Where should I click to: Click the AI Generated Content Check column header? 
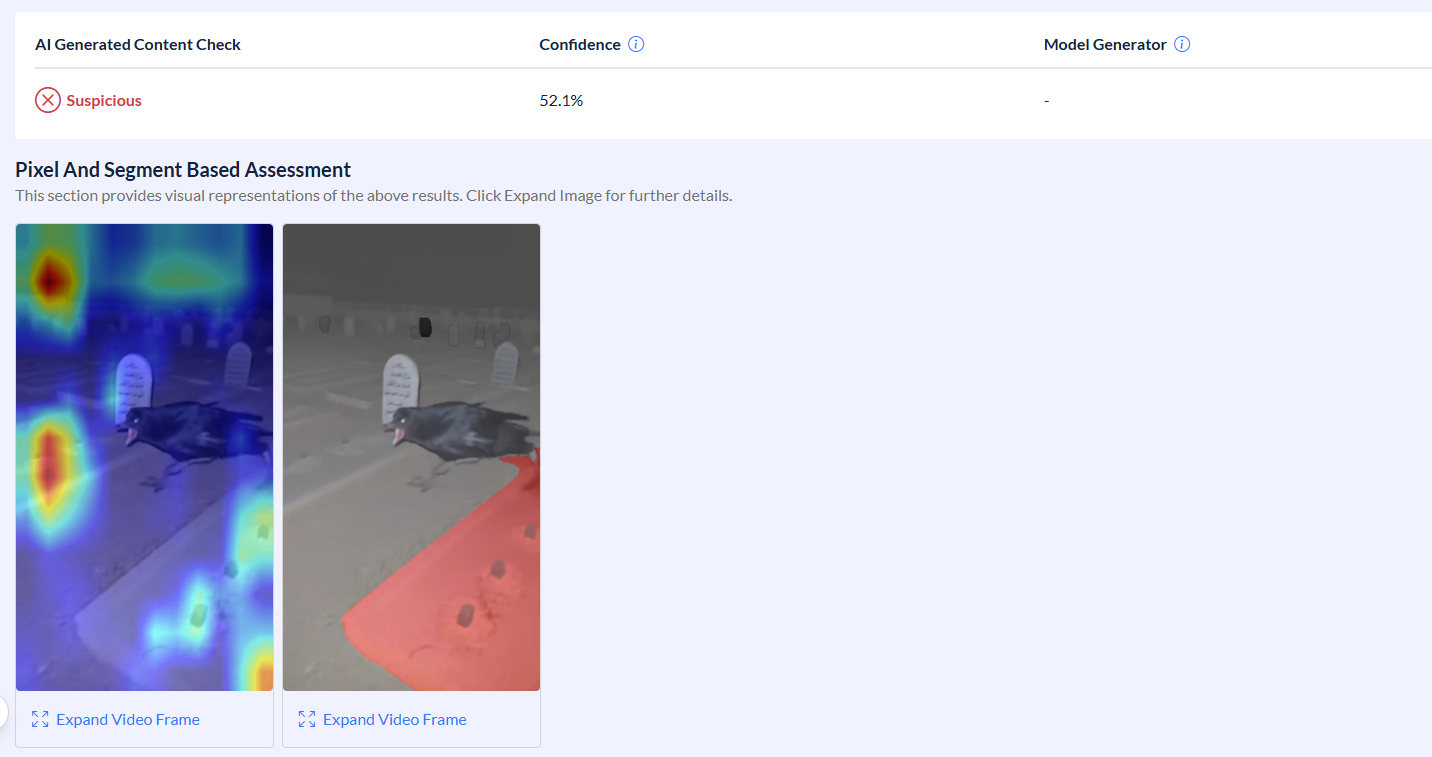pyautogui.click(x=138, y=44)
